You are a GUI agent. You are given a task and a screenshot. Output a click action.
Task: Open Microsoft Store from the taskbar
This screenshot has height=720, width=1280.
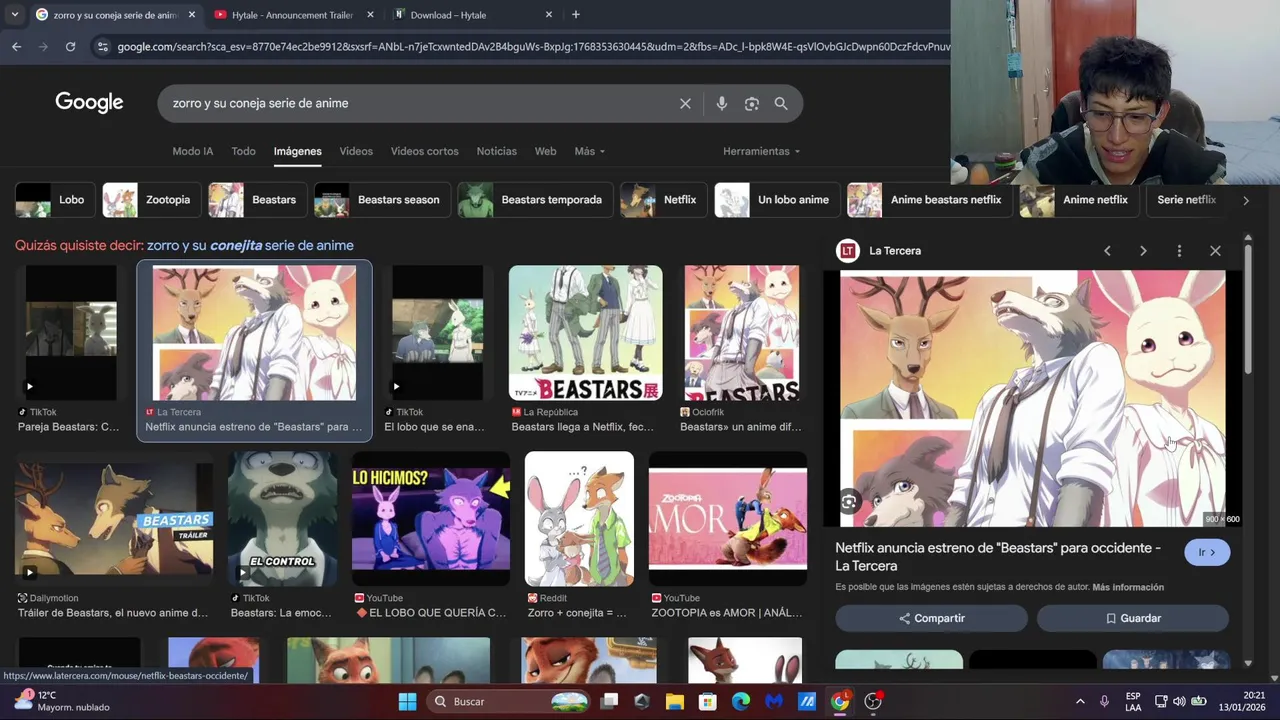708,701
